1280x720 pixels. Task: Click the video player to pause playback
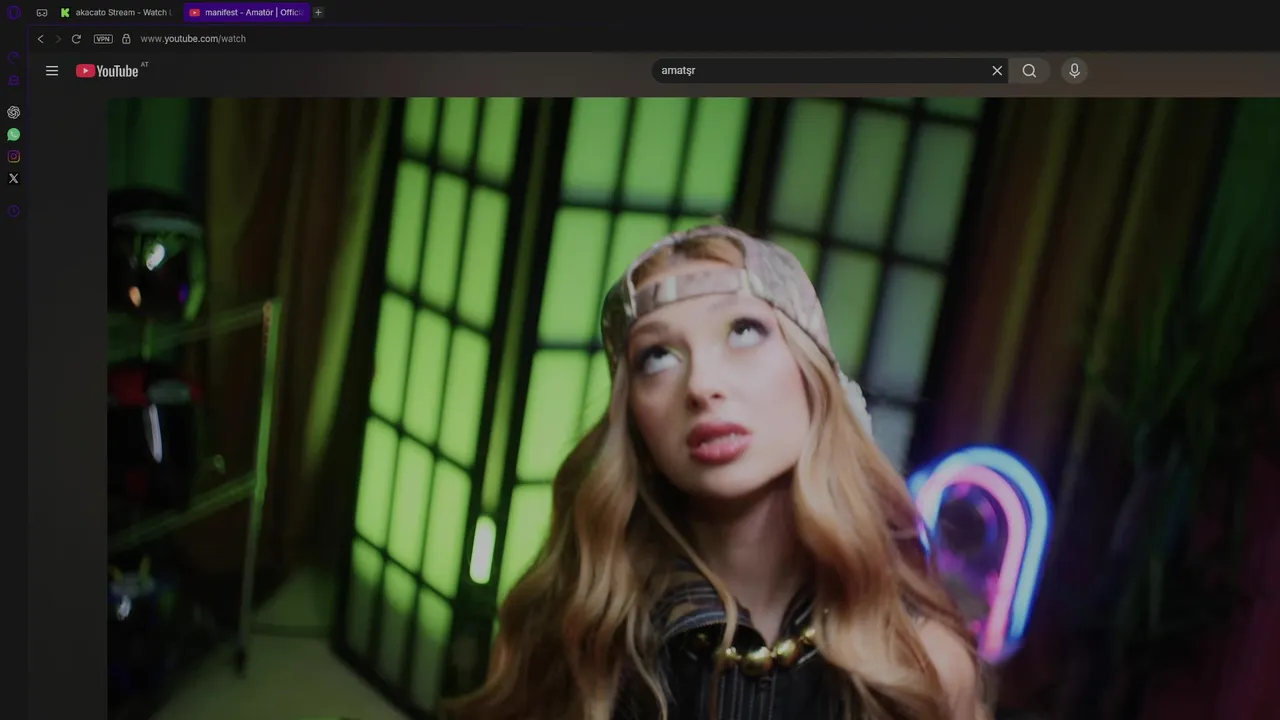(693, 408)
